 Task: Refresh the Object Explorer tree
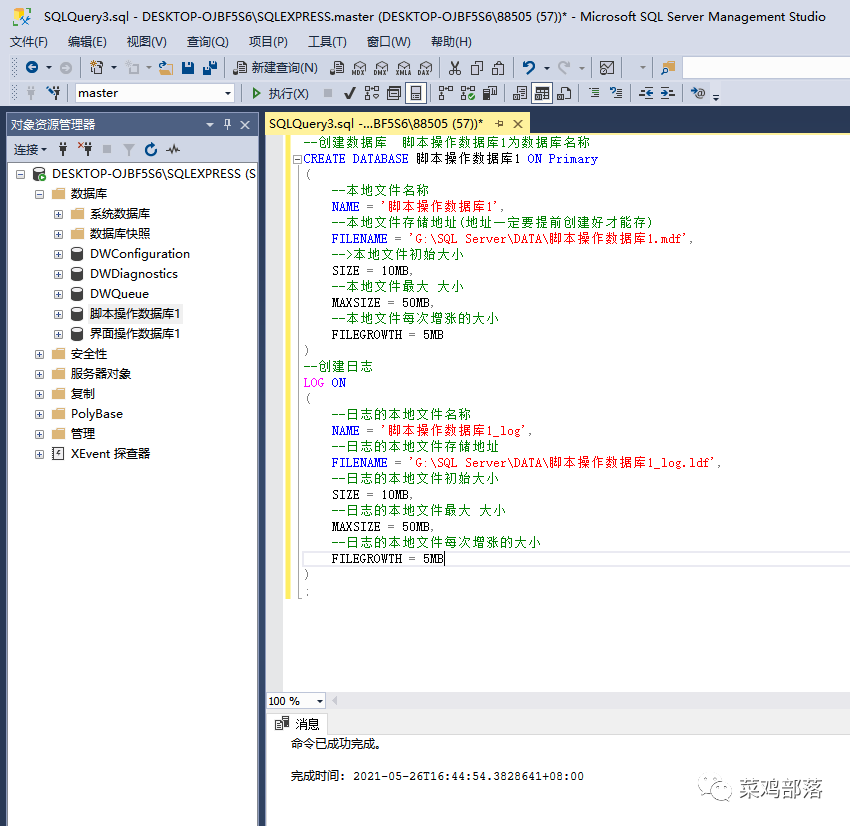click(x=151, y=149)
